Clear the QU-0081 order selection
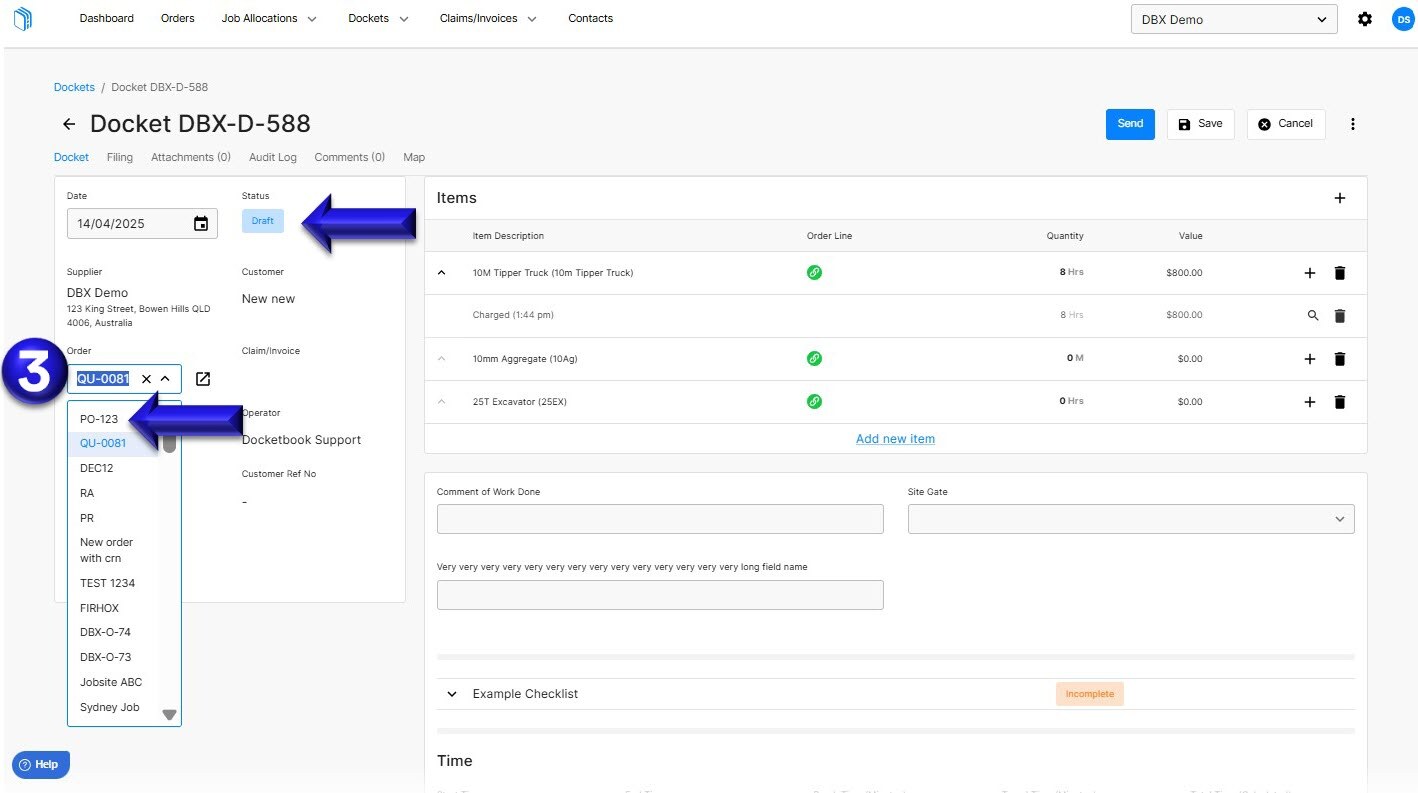 tap(146, 379)
